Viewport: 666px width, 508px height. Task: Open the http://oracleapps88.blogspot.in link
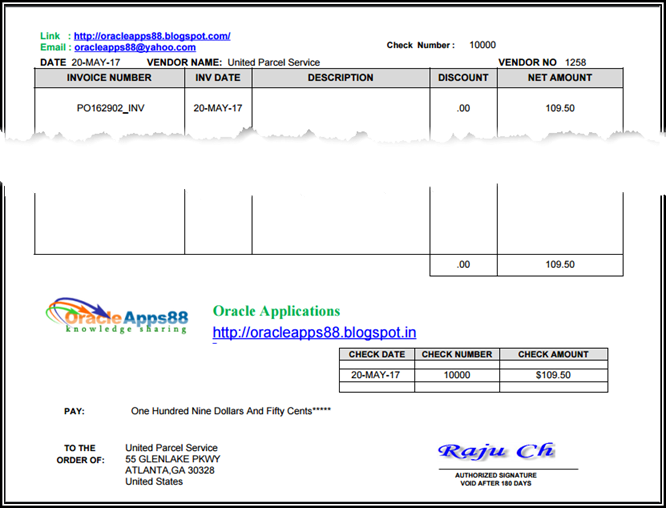coord(314,332)
